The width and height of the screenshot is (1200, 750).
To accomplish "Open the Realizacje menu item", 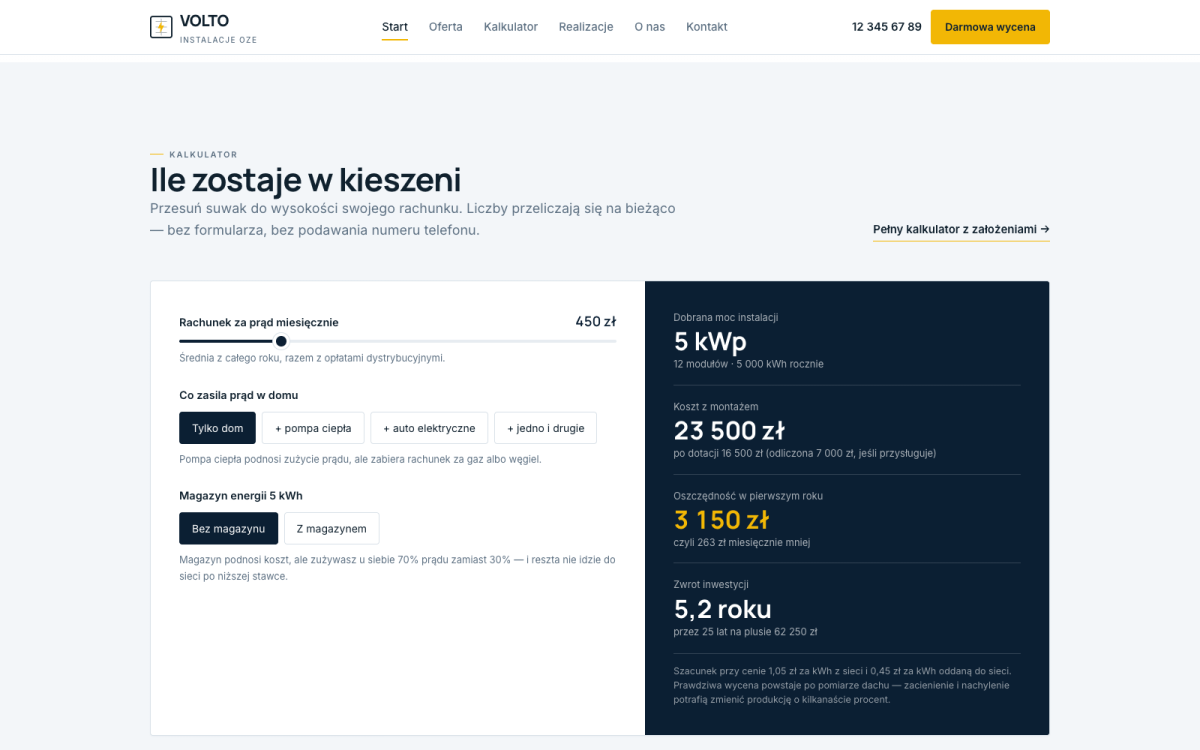I will pos(586,27).
